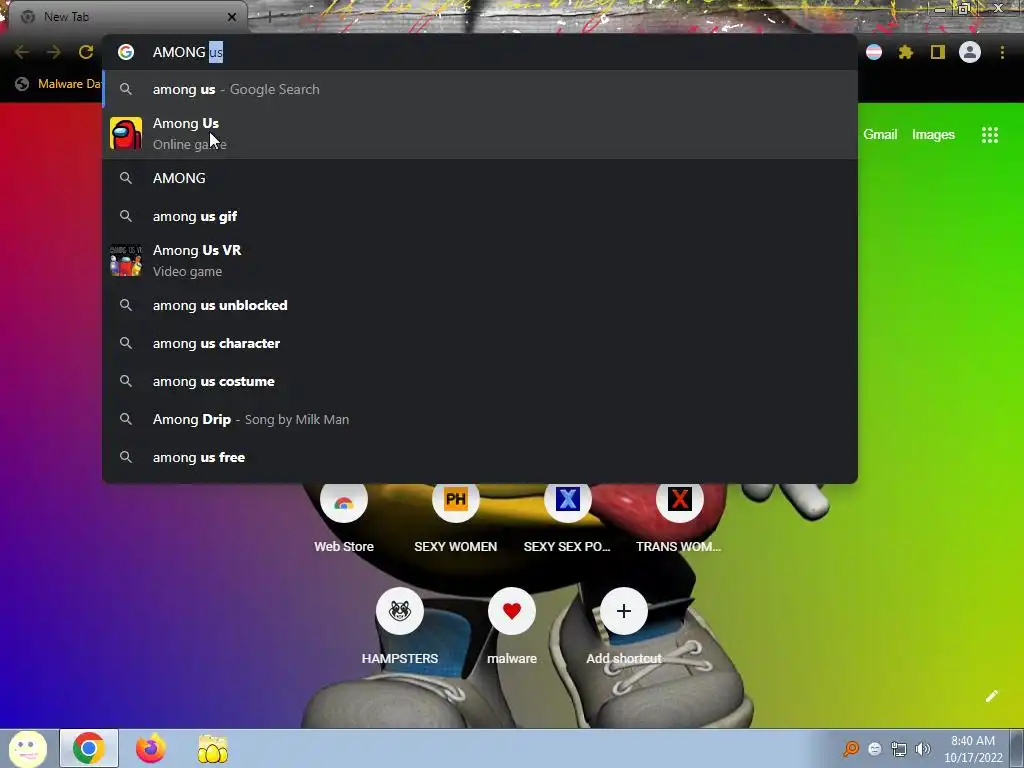Launch Firefox from the taskbar
The width and height of the screenshot is (1024, 768).
151,748
